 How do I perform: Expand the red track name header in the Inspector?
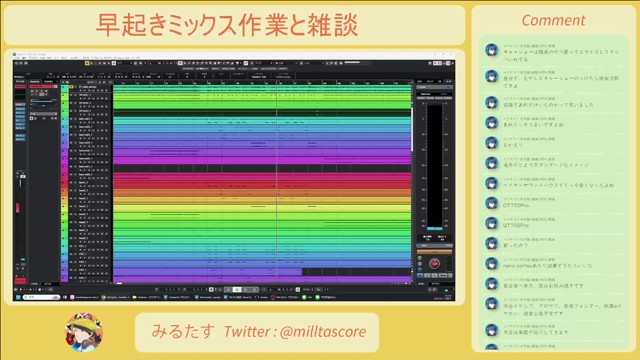point(44,87)
